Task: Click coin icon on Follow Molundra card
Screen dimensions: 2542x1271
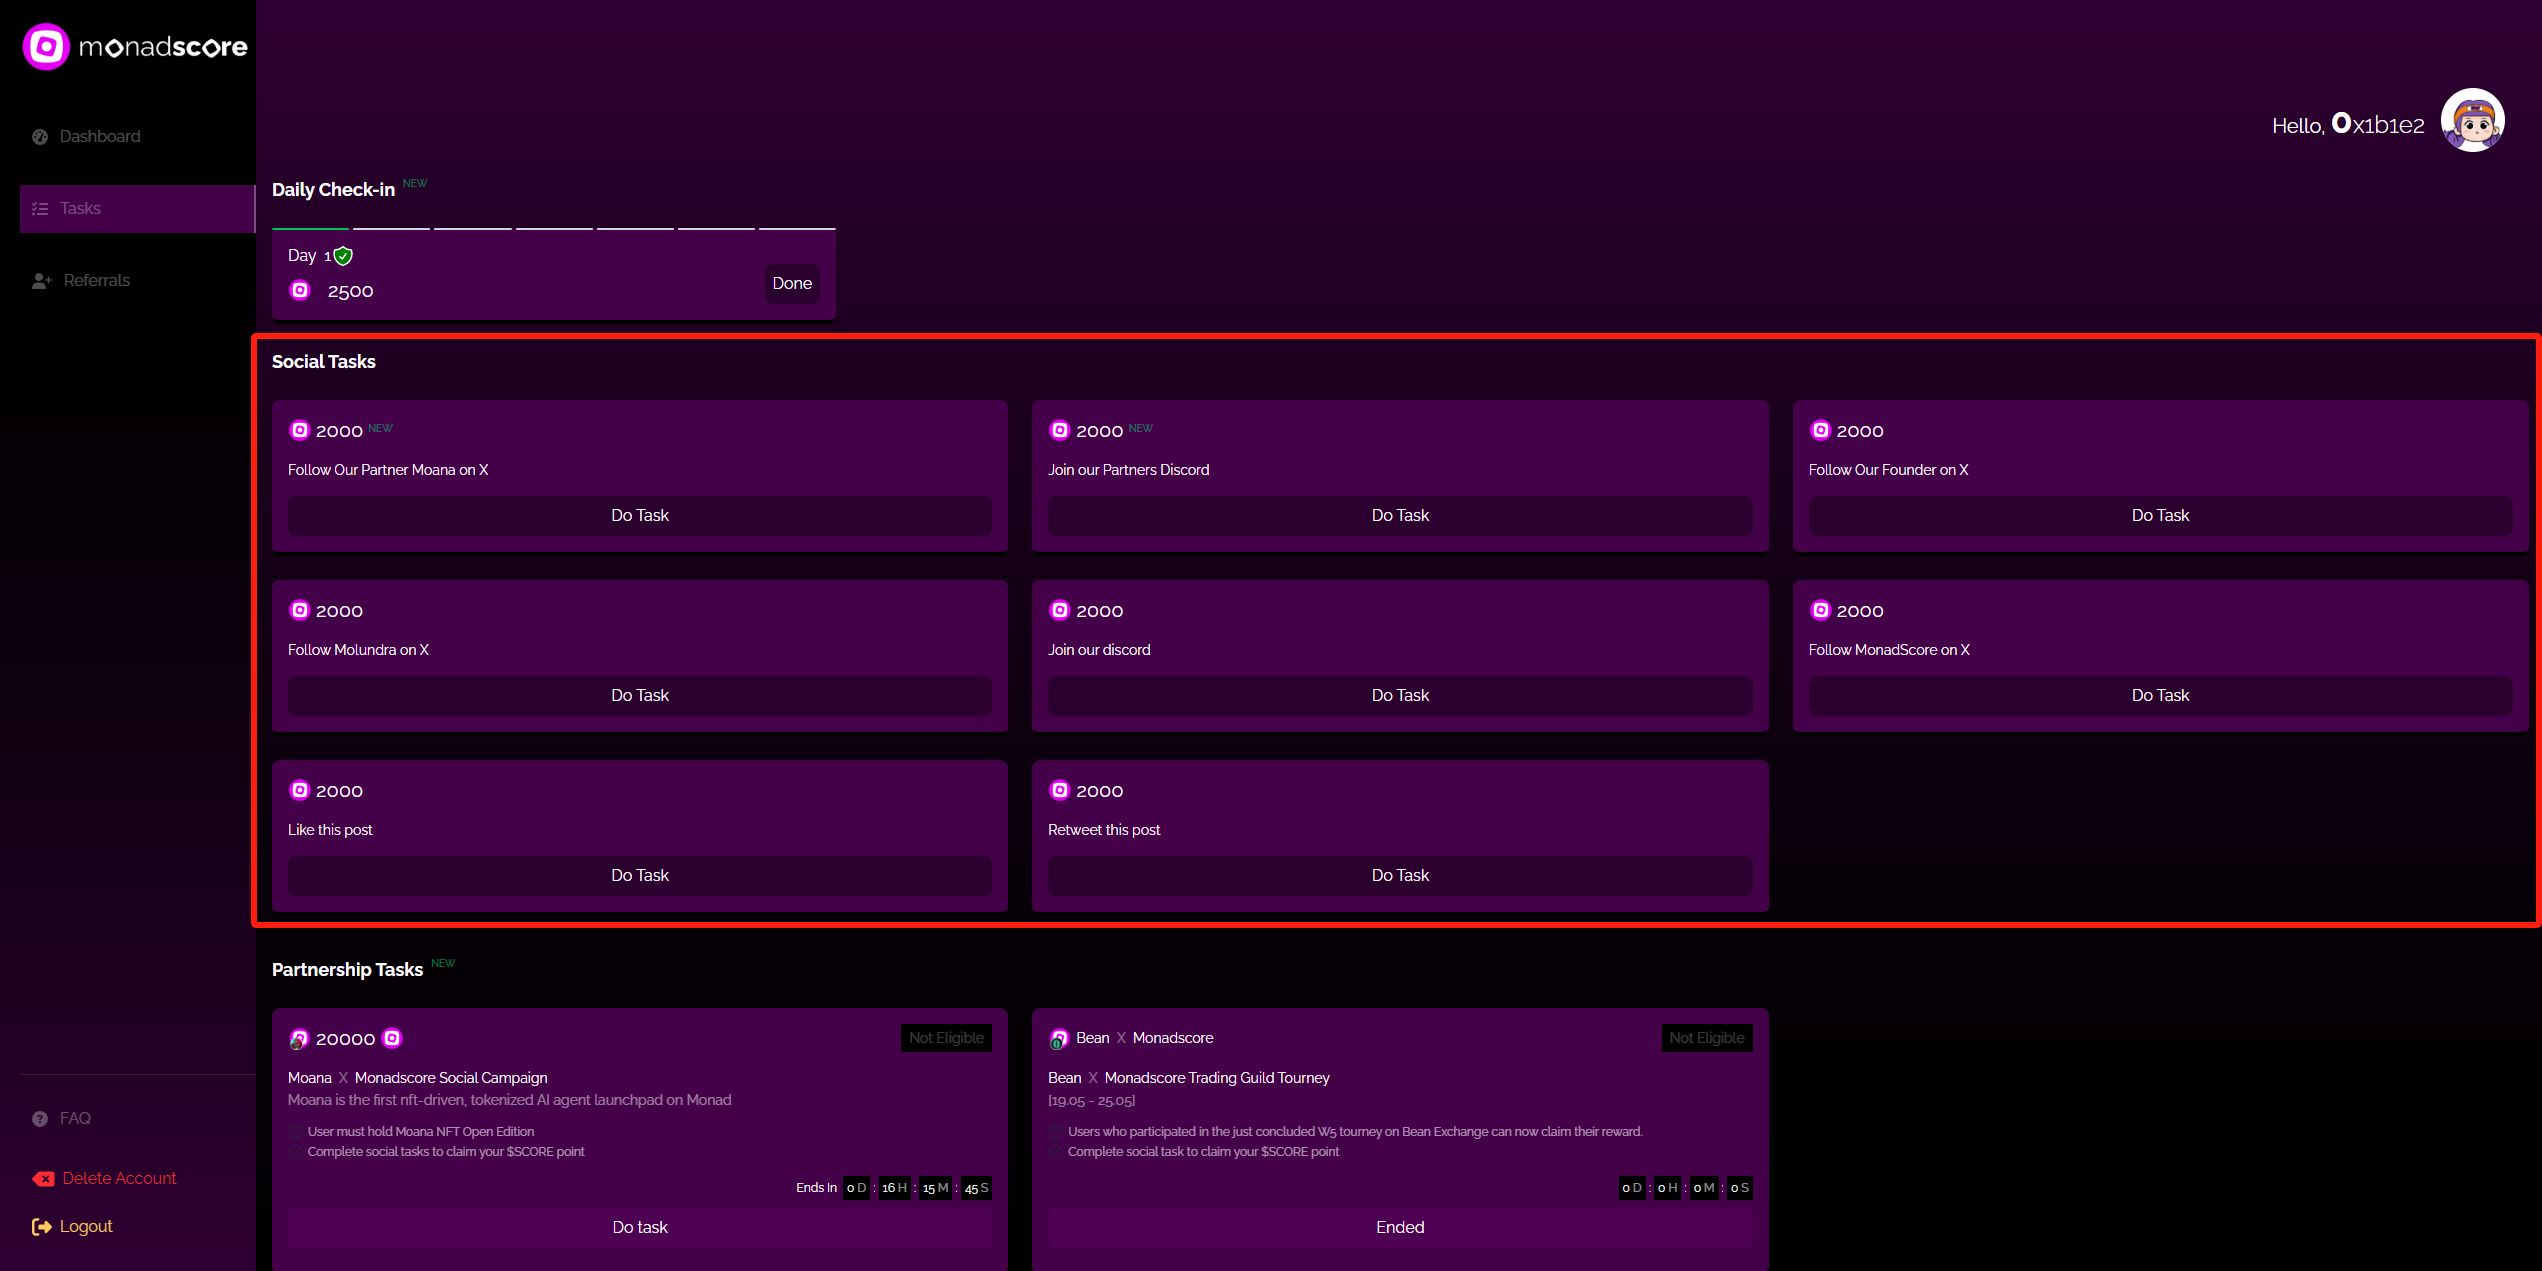Action: click(299, 610)
